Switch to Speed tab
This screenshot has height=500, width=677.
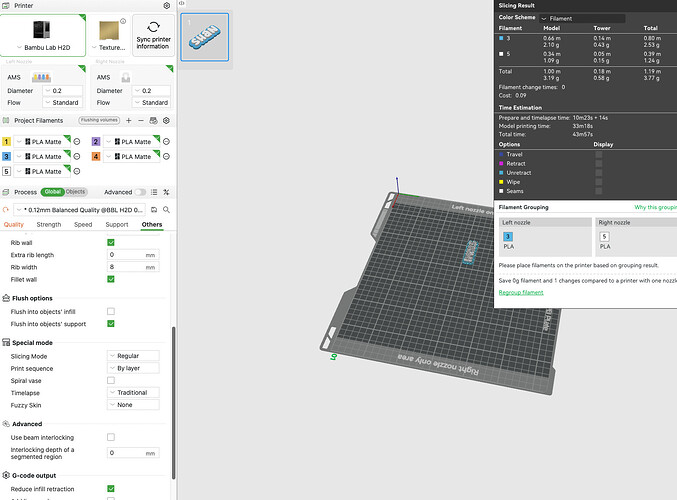83,225
